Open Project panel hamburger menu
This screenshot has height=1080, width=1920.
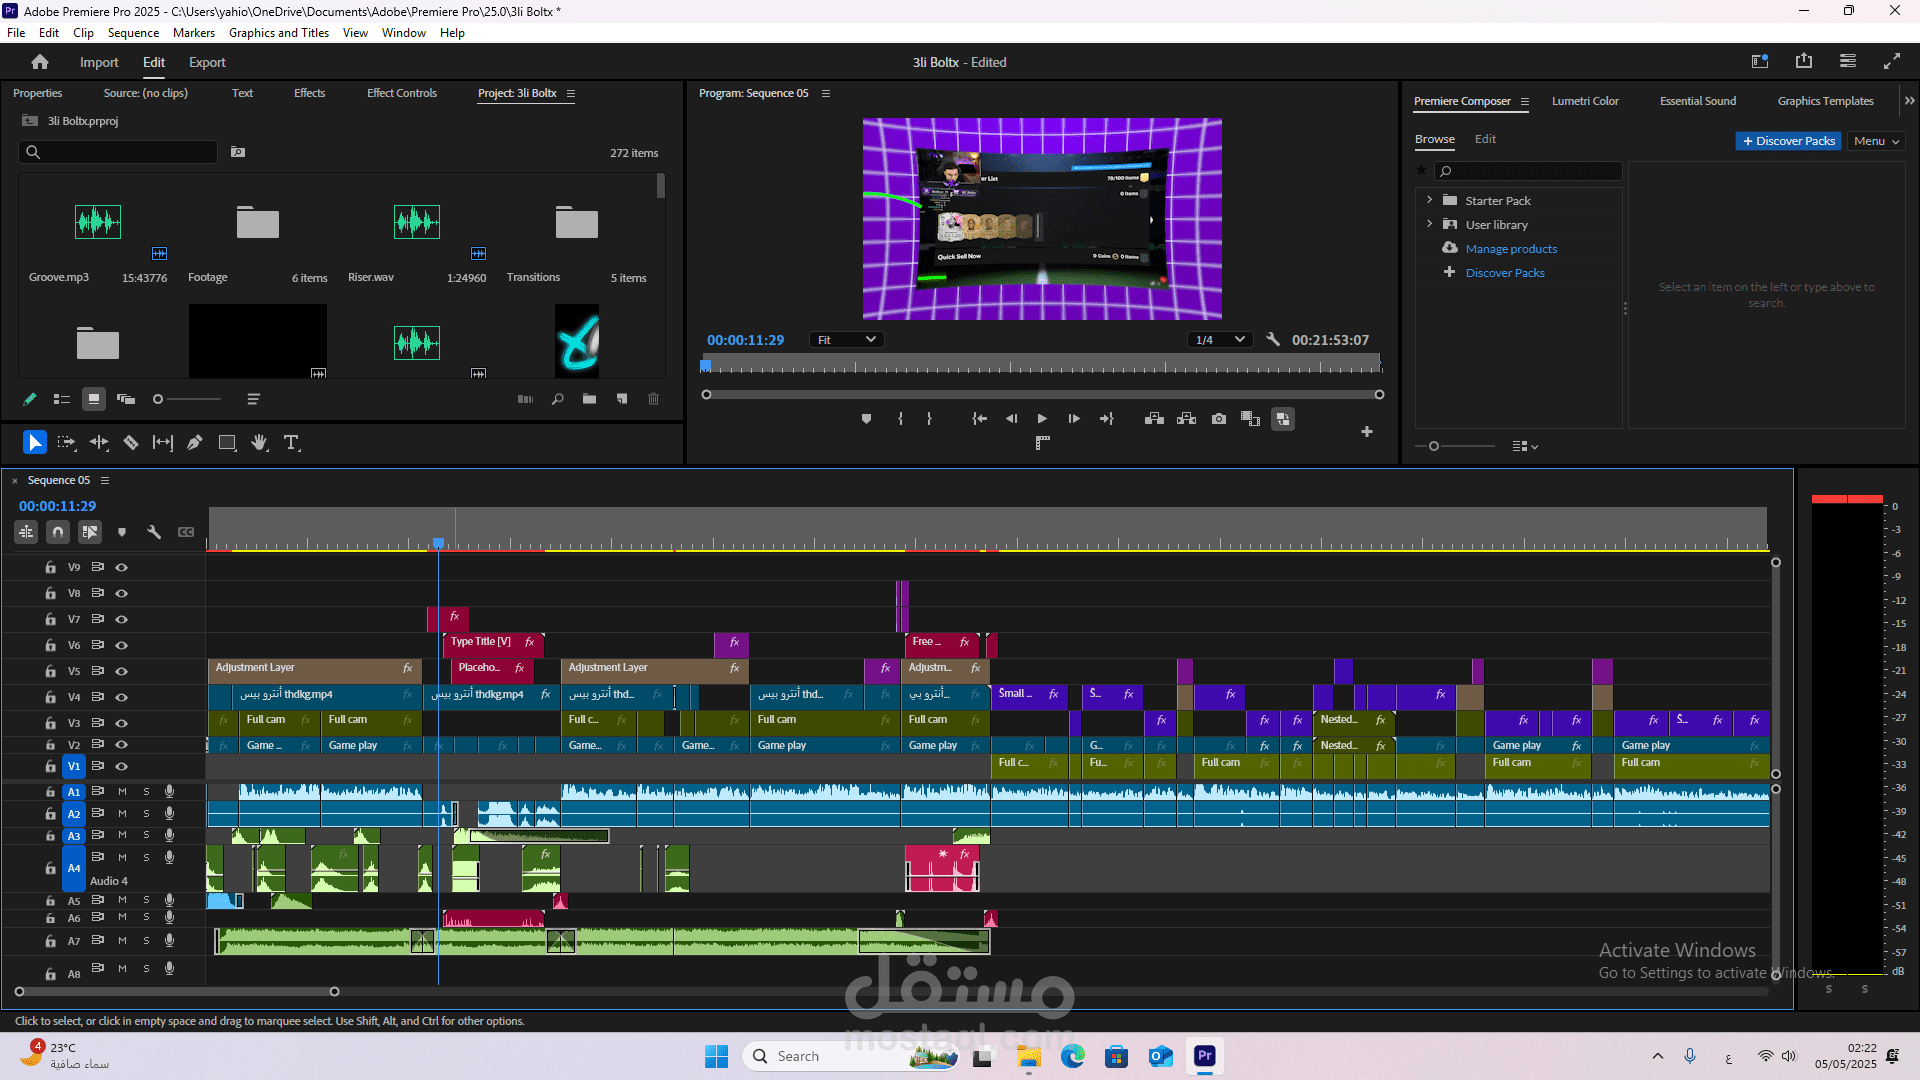pos(571,93)
